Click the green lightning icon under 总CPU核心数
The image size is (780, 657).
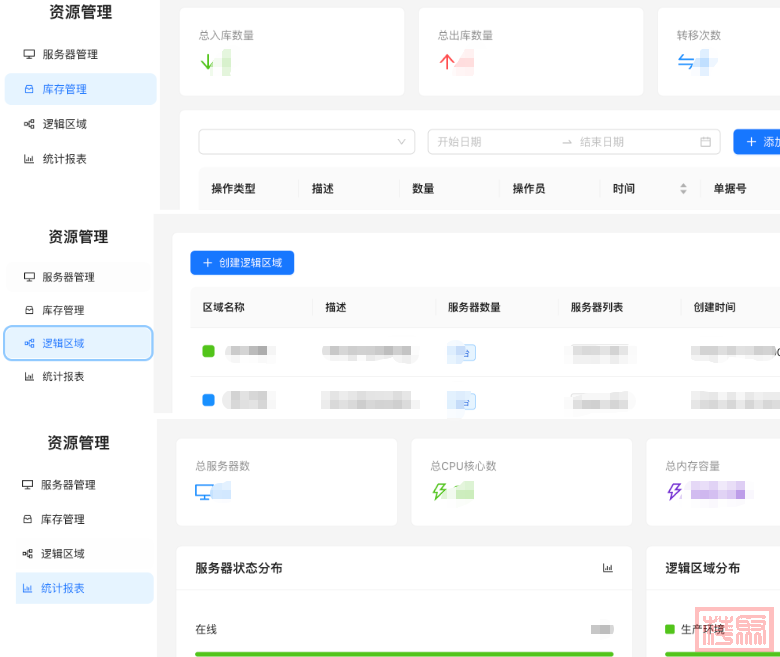pyautogui.click(x=439, y=491)
